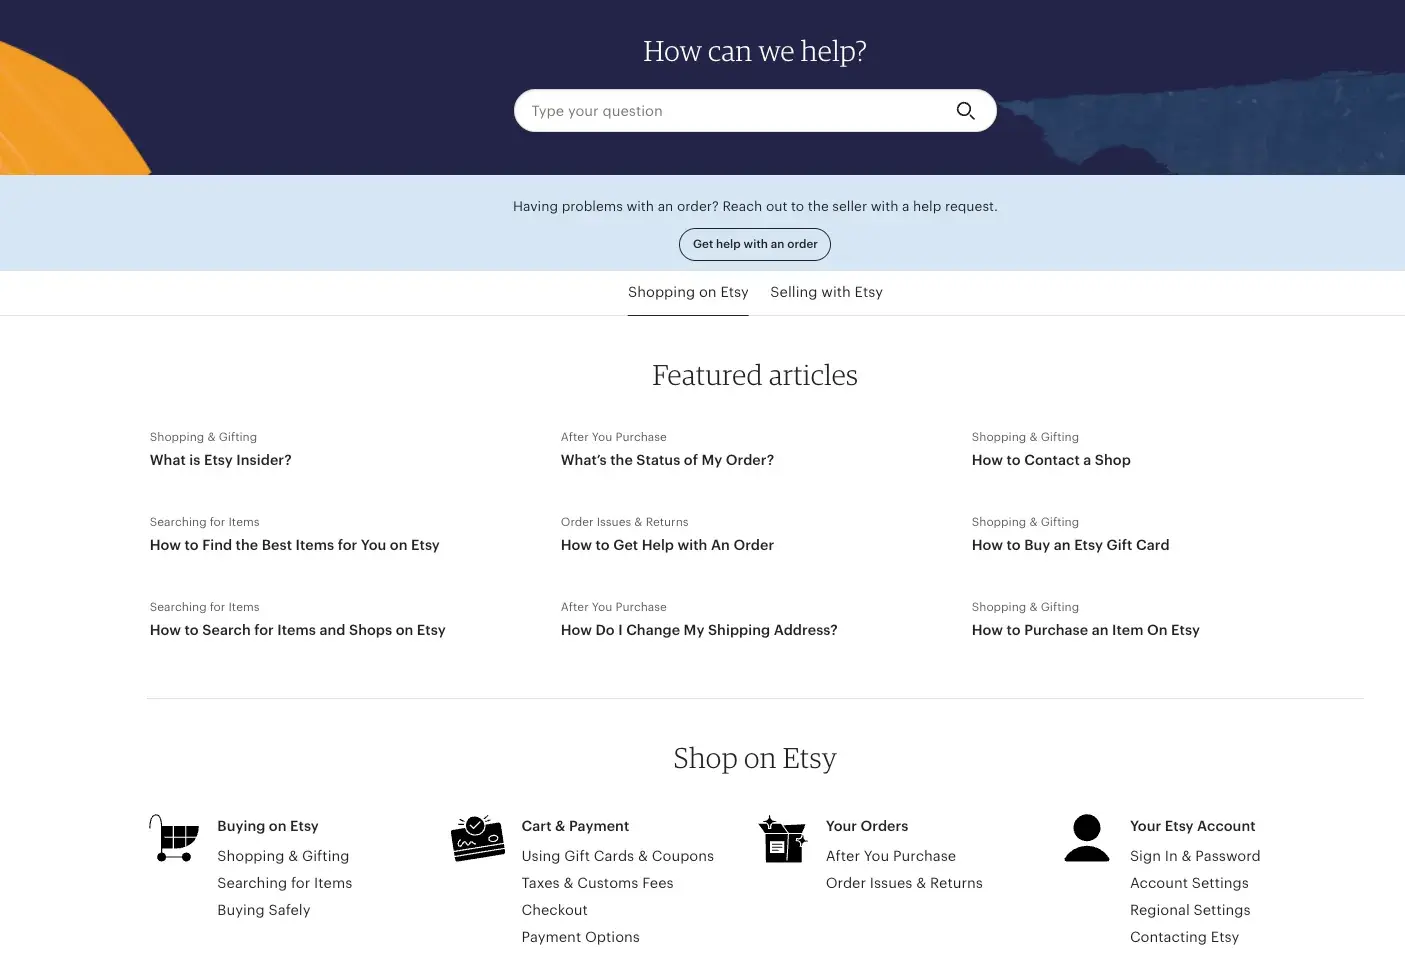
Task: Click How to Search for Items and Shops
Action: coord(297,630)
